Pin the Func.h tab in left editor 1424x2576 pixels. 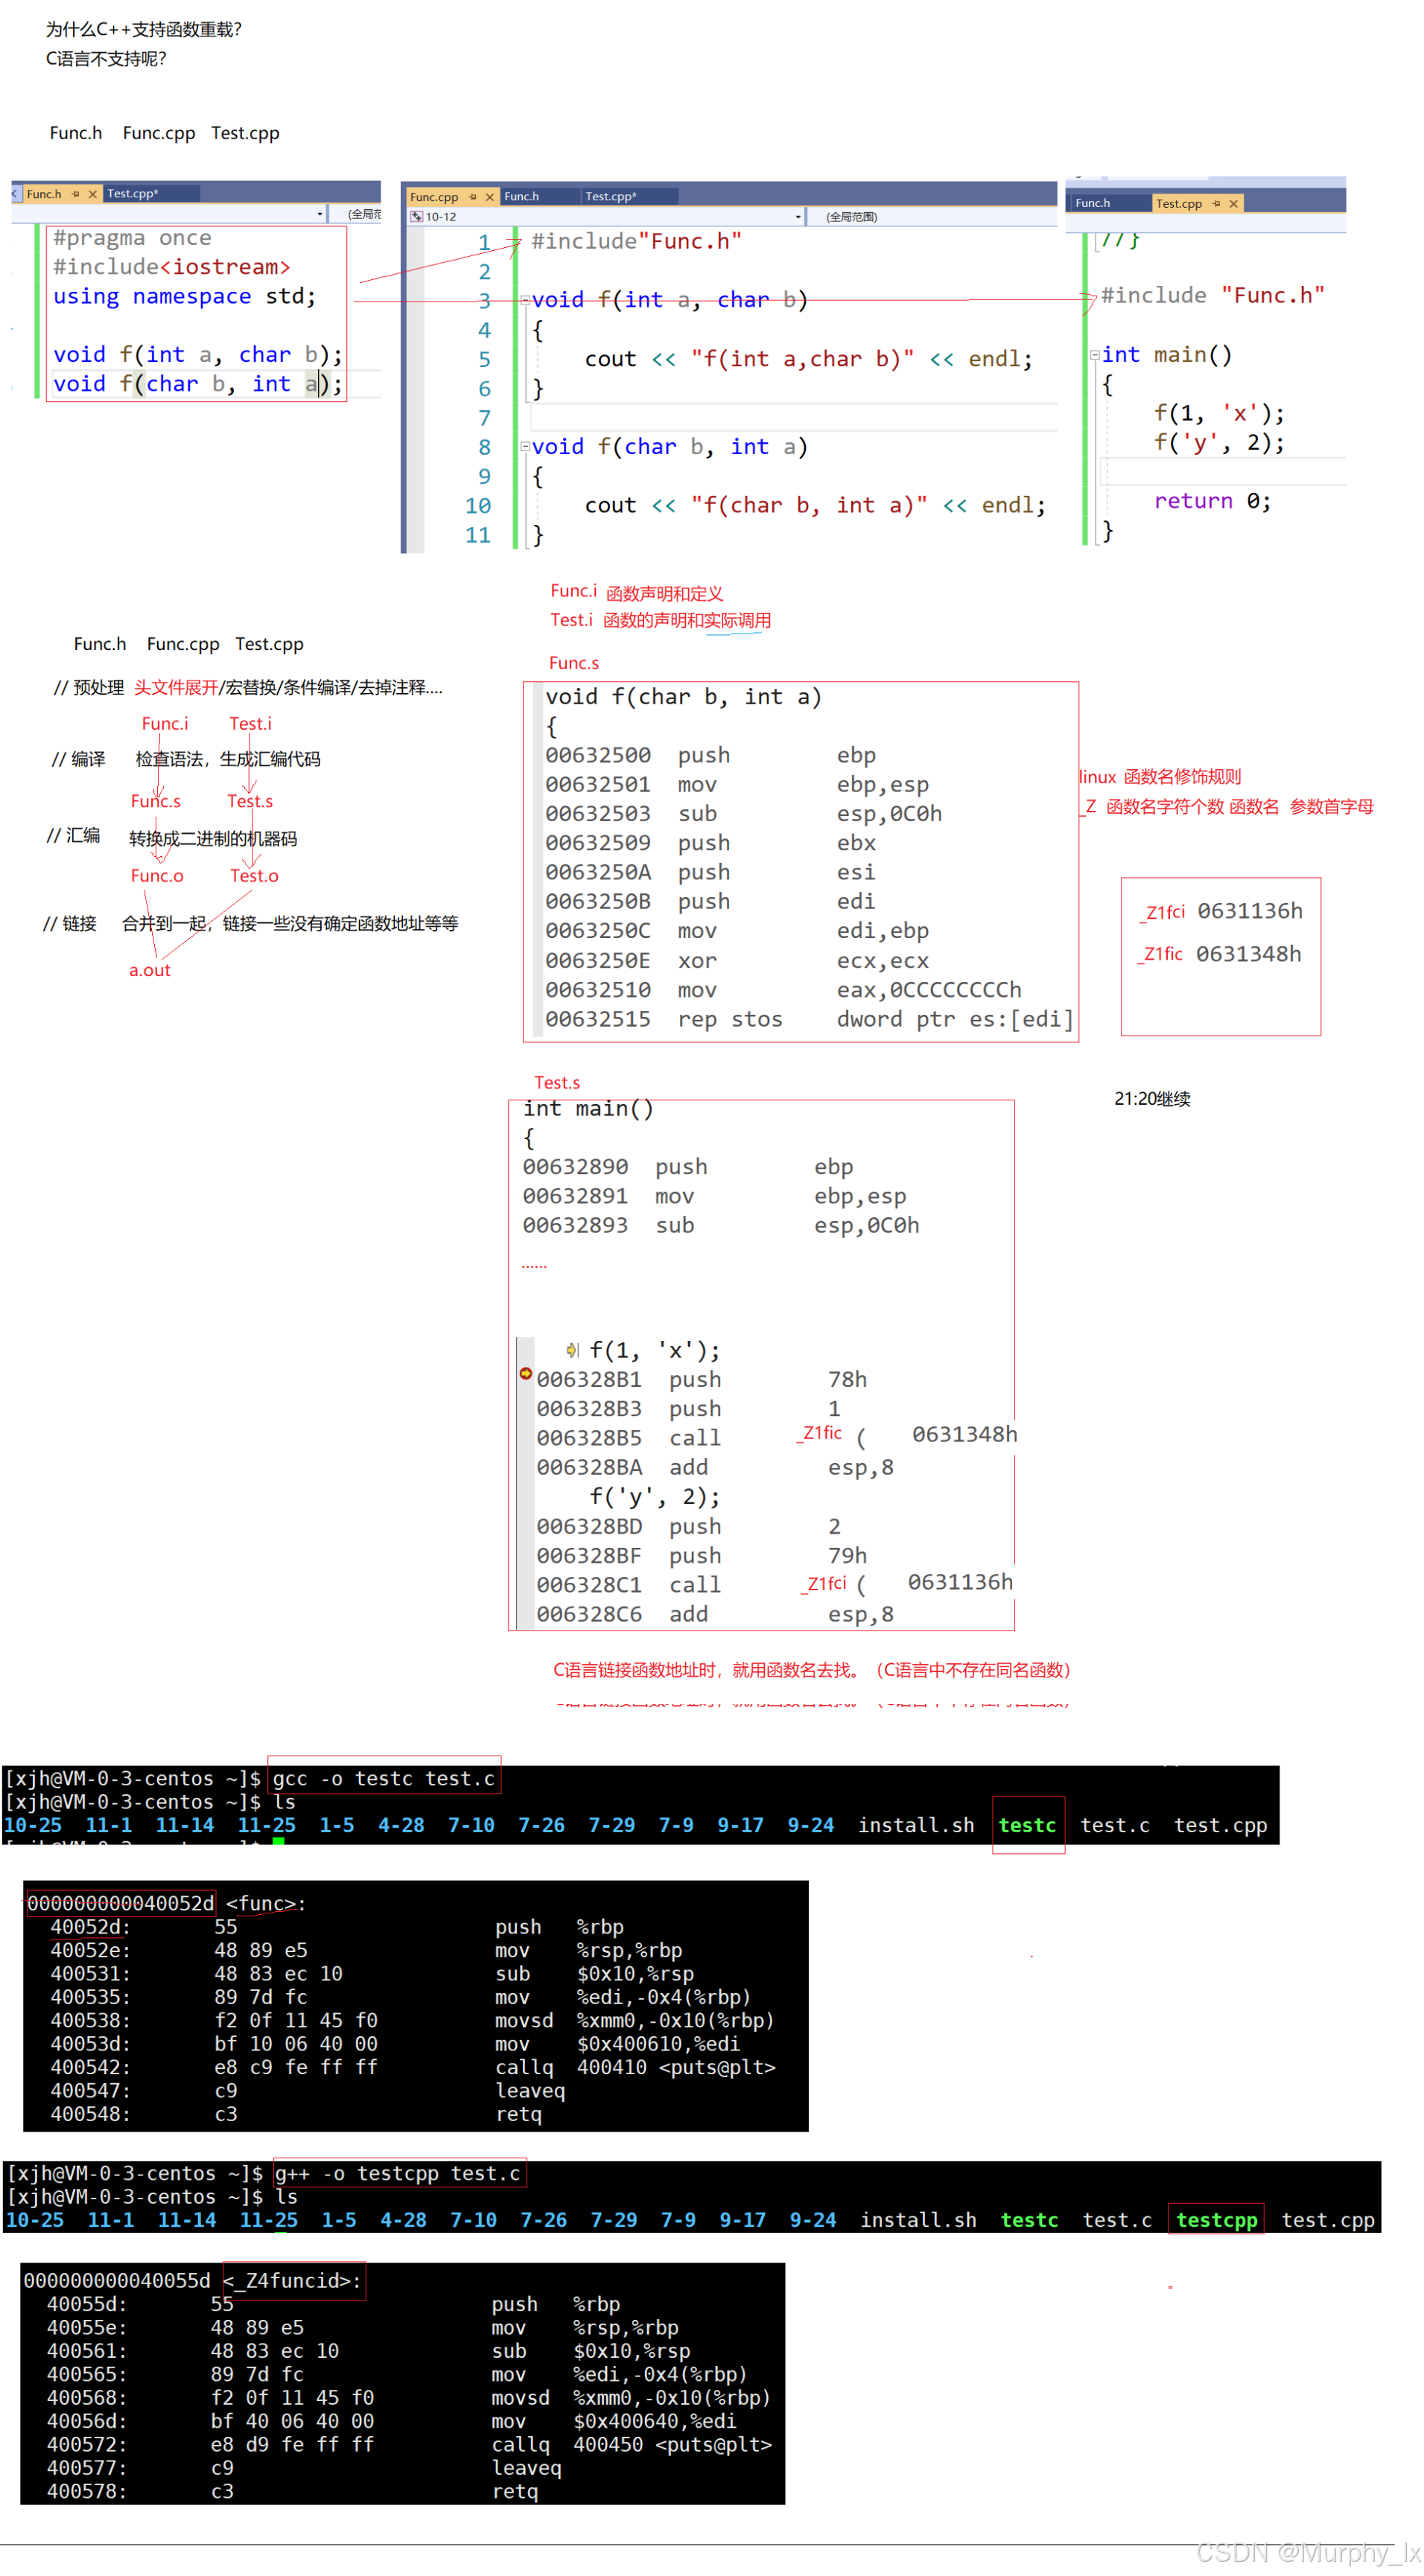click(x=76, y=194)
